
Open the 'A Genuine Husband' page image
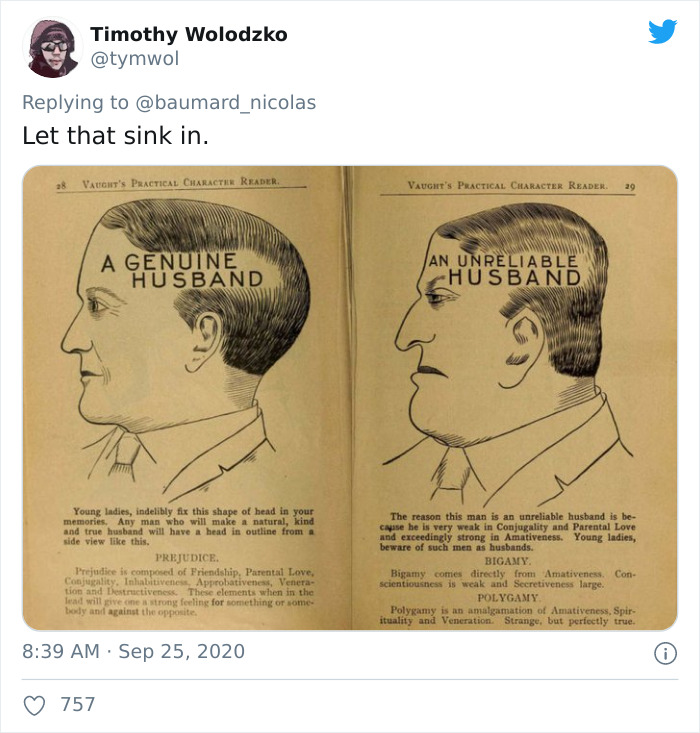click(x=184, y=397)
